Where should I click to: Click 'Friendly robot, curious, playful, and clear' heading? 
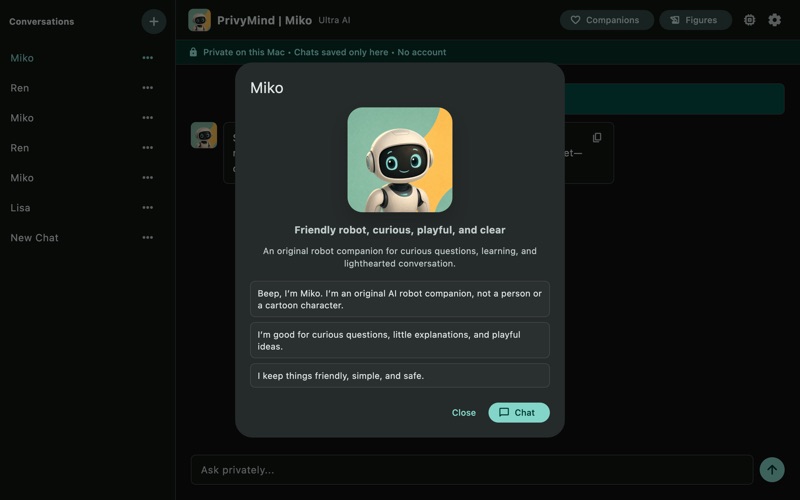point(400,230)
